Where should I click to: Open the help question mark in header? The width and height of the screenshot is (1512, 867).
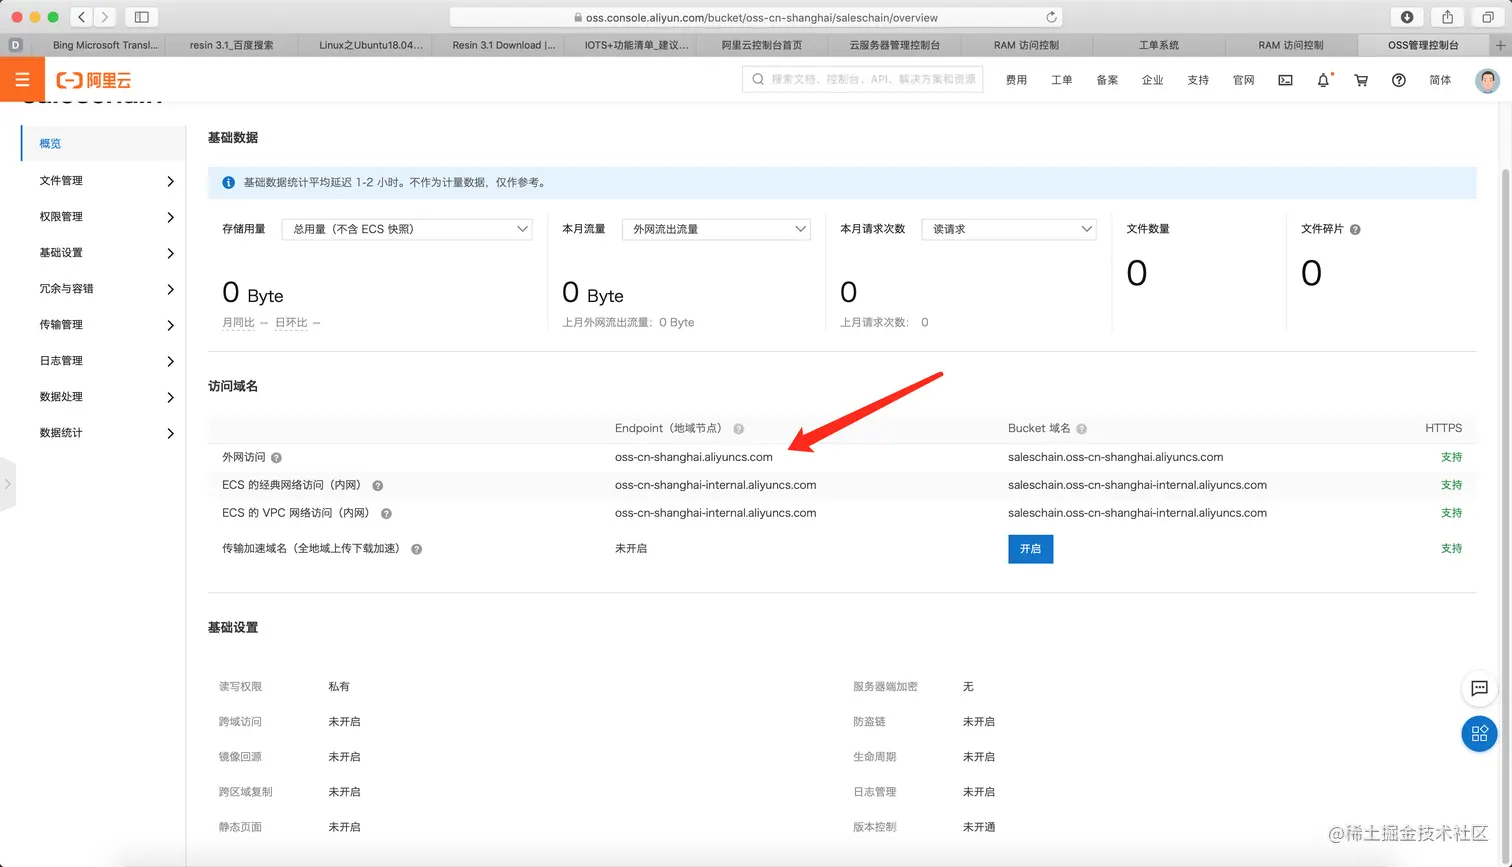1399,80
